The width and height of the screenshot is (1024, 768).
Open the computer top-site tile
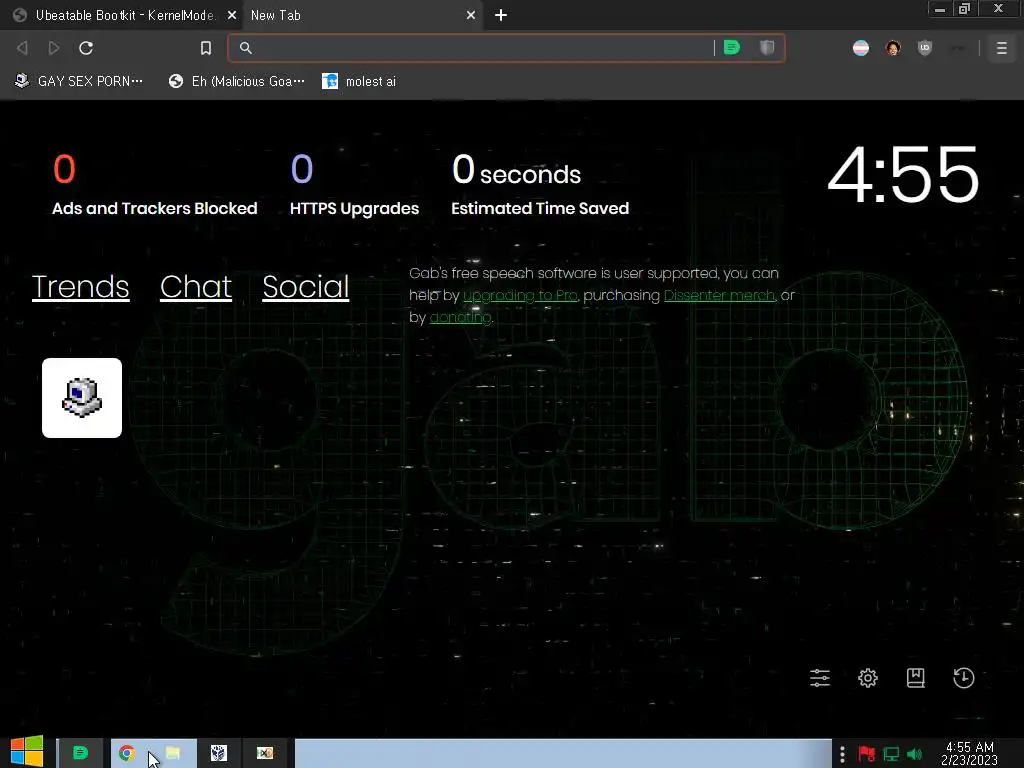82,398
